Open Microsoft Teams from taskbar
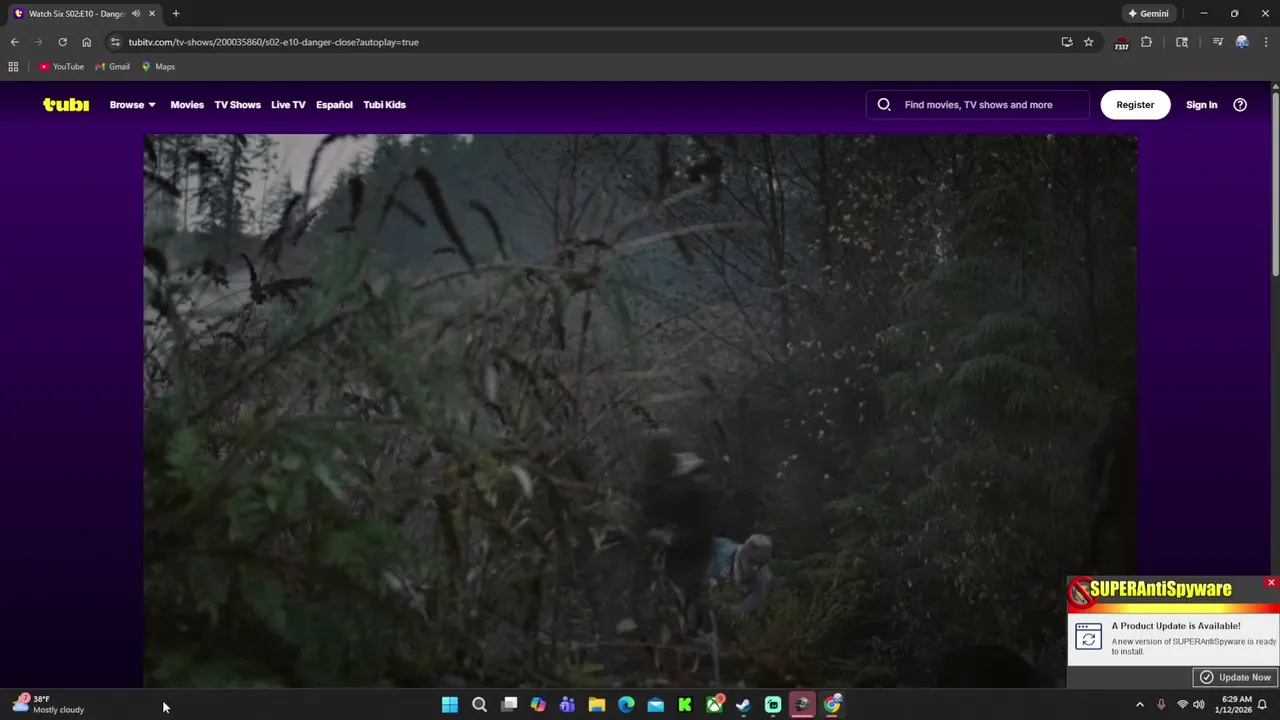Screen dimensions: 1280x720 tap(567, 705)
